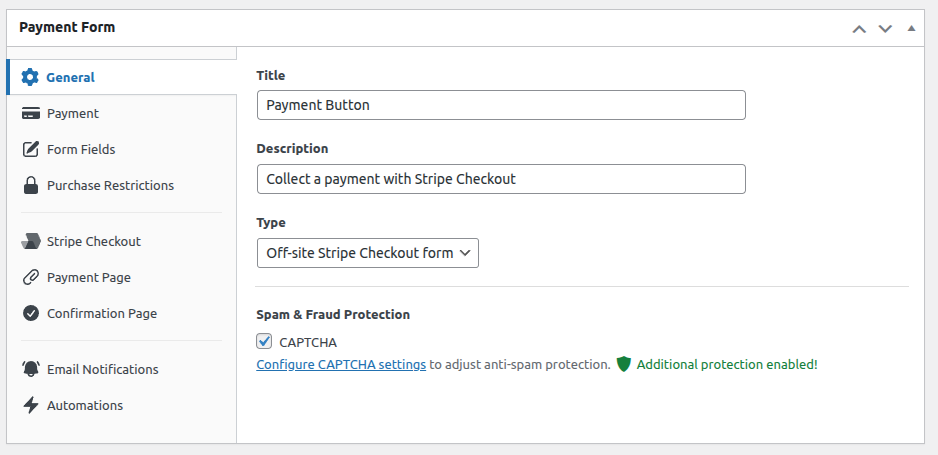Click into the Title input field
The width and height of the screenshot is (938, 455).
[501, 105]
